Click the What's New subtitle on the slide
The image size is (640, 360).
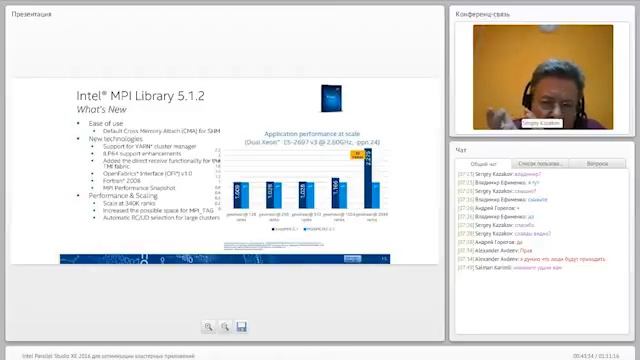tap(102, 109)
